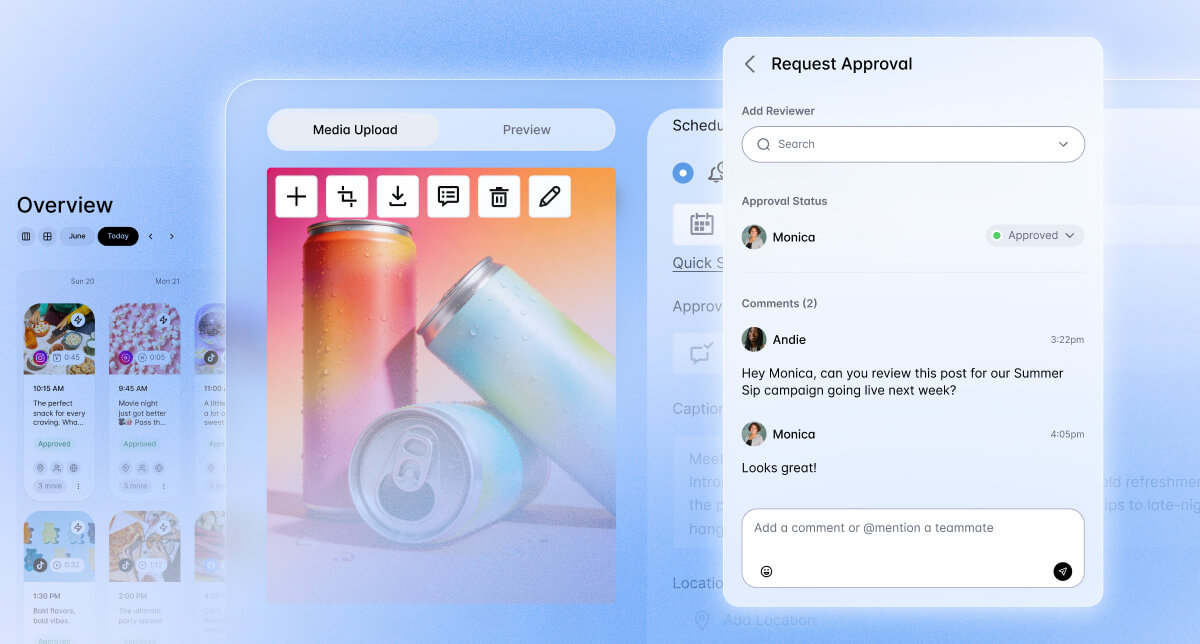Click Instagram icon on 10:15 AM post
This screenshot has width=1200, height=644.
point(41,357)
